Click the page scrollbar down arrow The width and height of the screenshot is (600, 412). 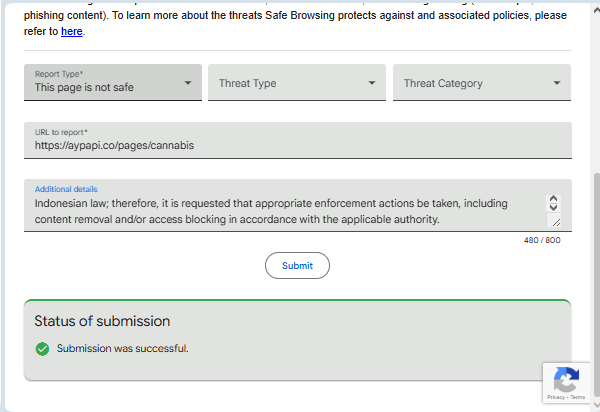593,405
